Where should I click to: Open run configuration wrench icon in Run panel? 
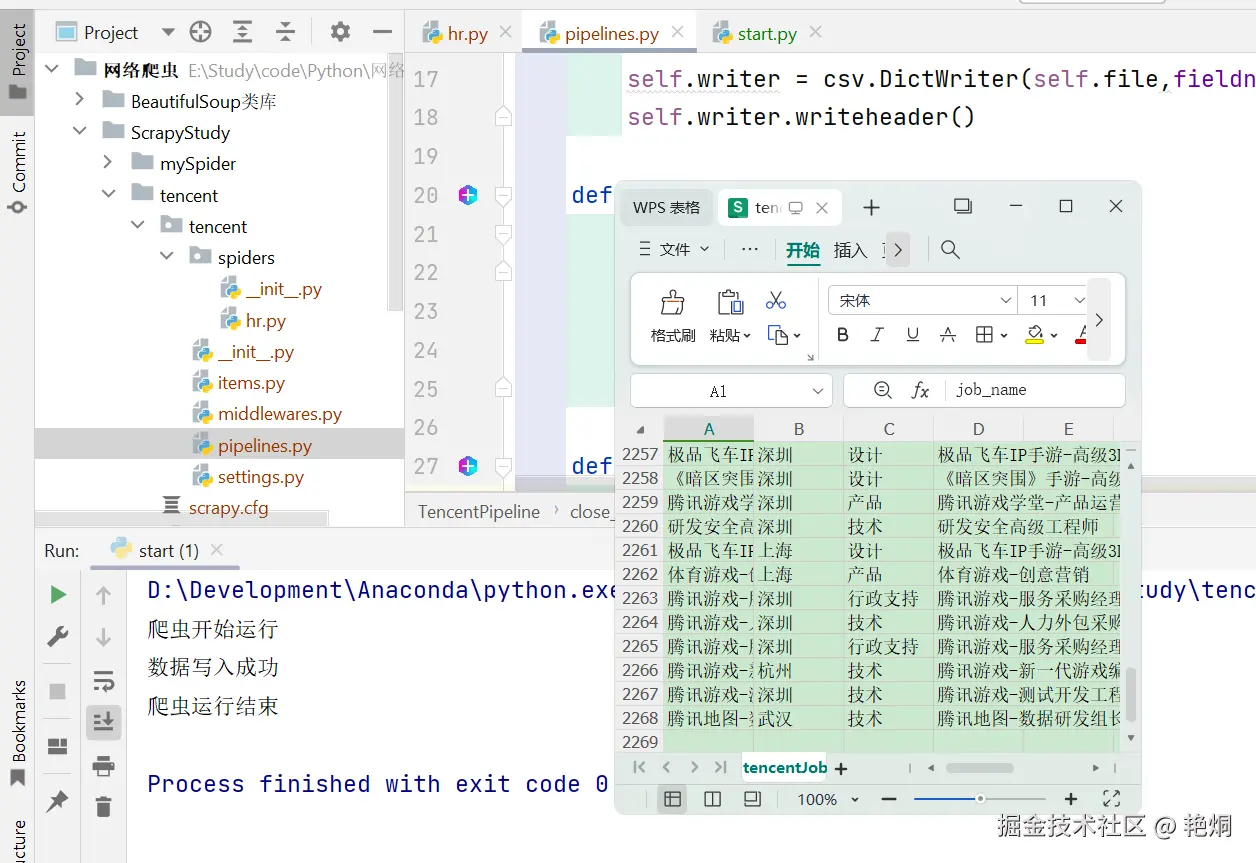(x=58, y=637)
